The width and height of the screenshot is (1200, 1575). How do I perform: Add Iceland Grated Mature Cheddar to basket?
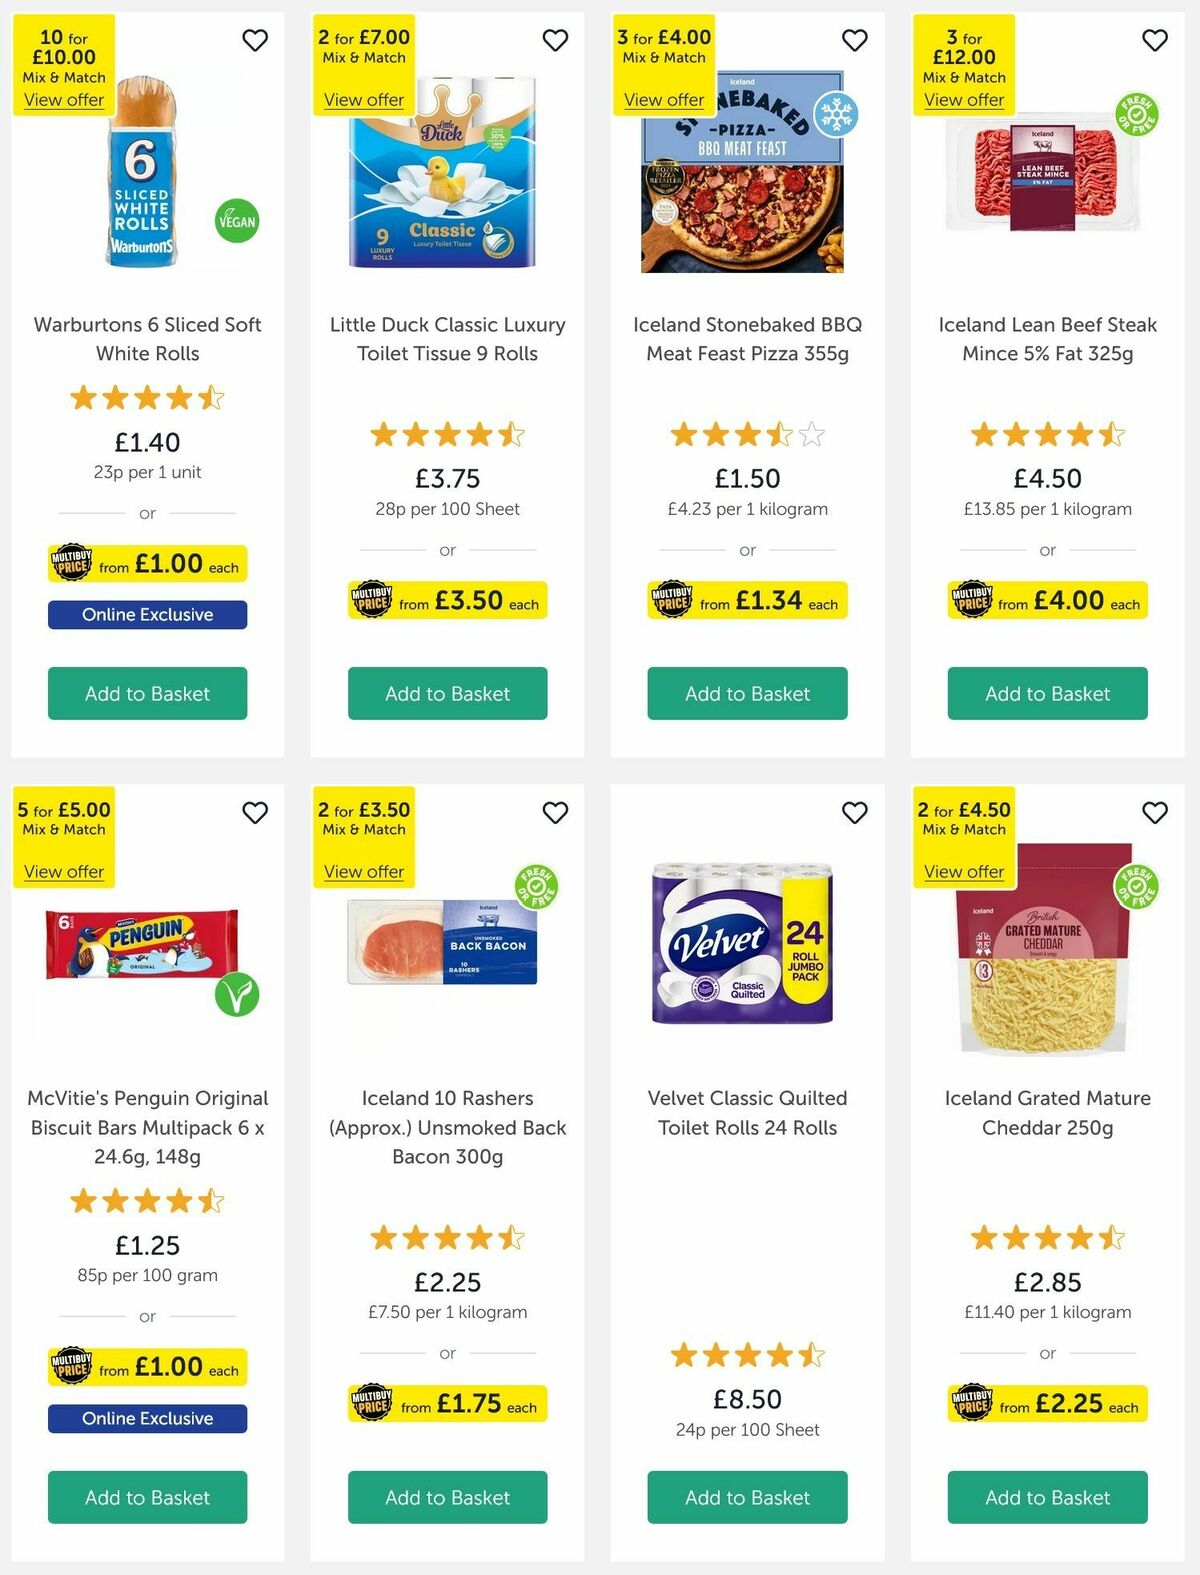pos(1047,1498)
